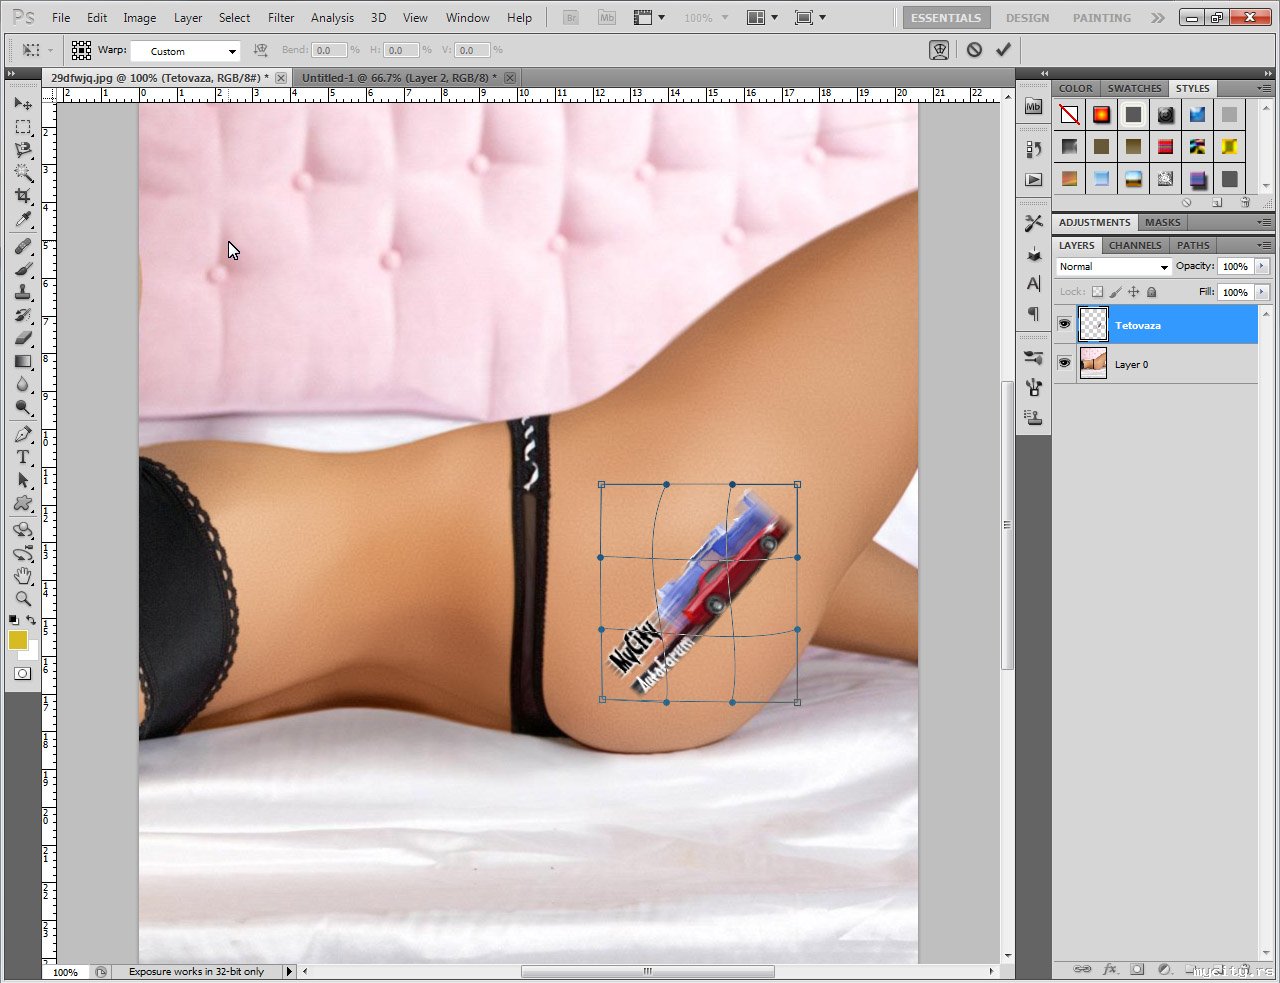
Task: Expand the layer Opacity slider arrow
Action: (1262, 267)
